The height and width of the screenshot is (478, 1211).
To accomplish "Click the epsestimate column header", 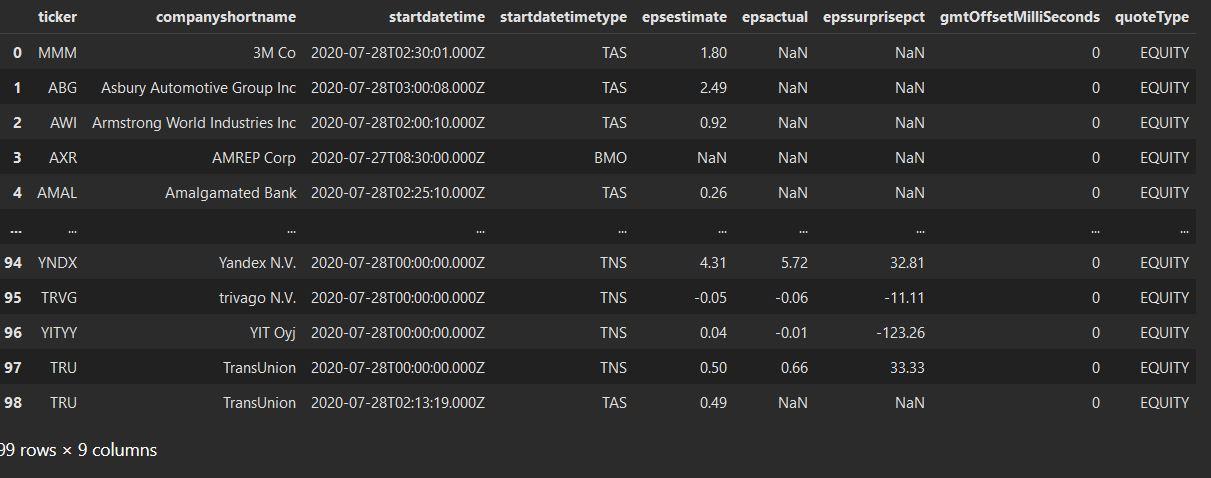I will point(685,17).
